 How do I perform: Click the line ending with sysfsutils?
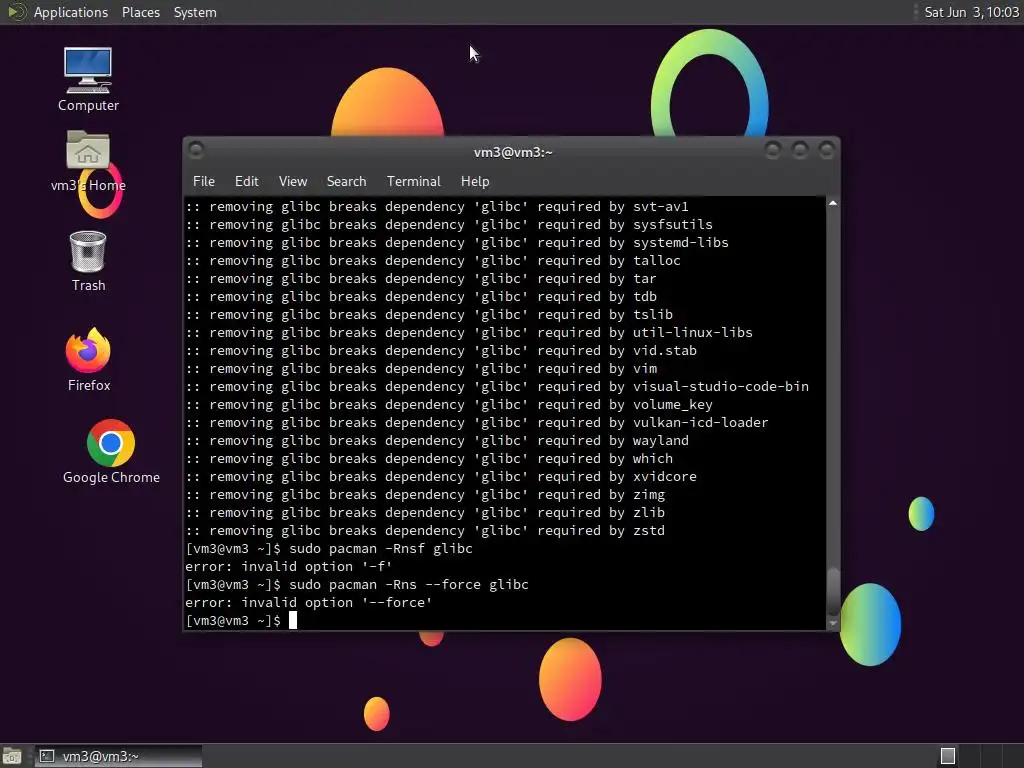[449, 224]
